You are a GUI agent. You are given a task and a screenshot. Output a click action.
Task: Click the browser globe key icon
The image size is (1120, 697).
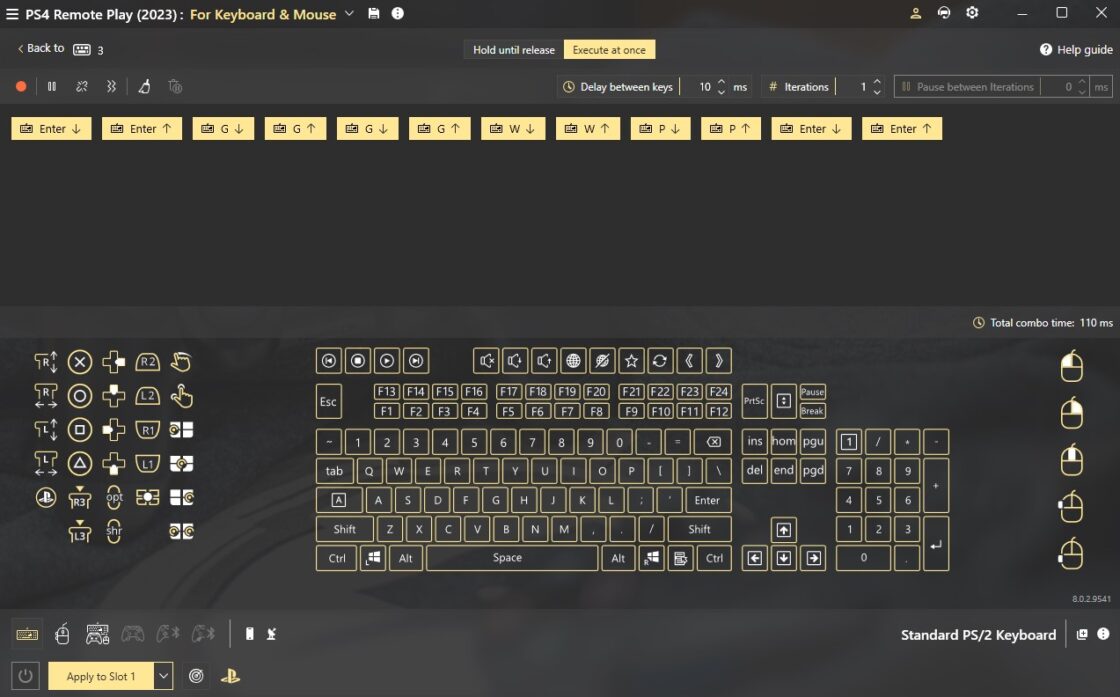click(x=573, y=361)
